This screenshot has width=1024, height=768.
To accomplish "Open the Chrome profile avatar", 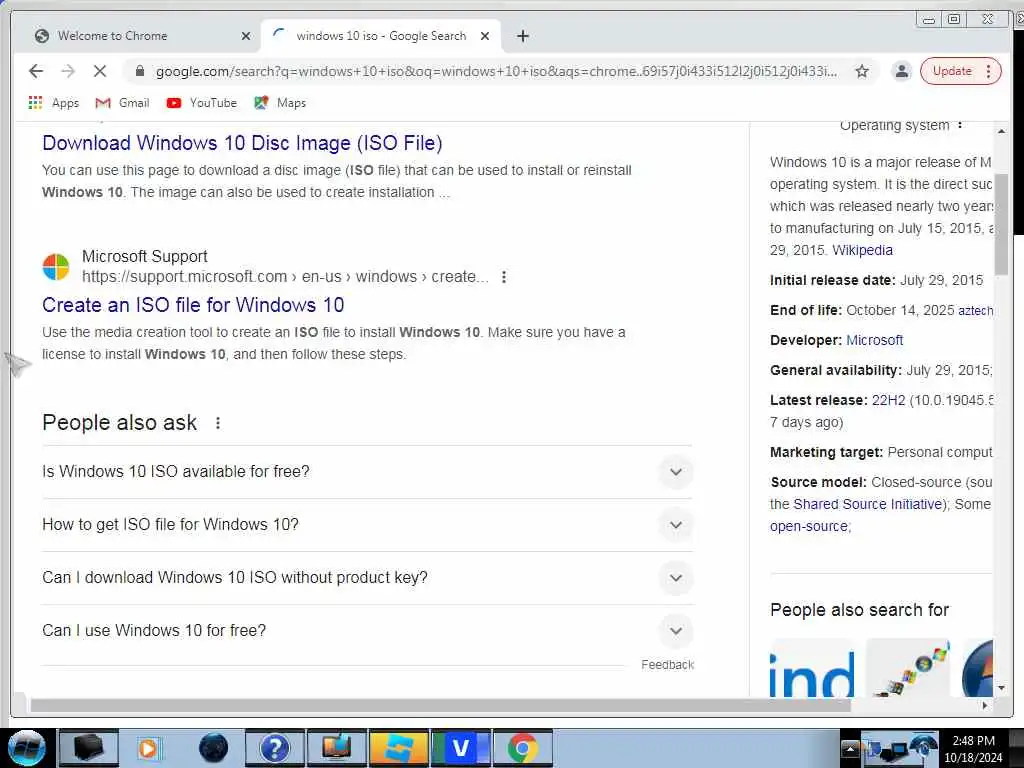I will 901,71.
